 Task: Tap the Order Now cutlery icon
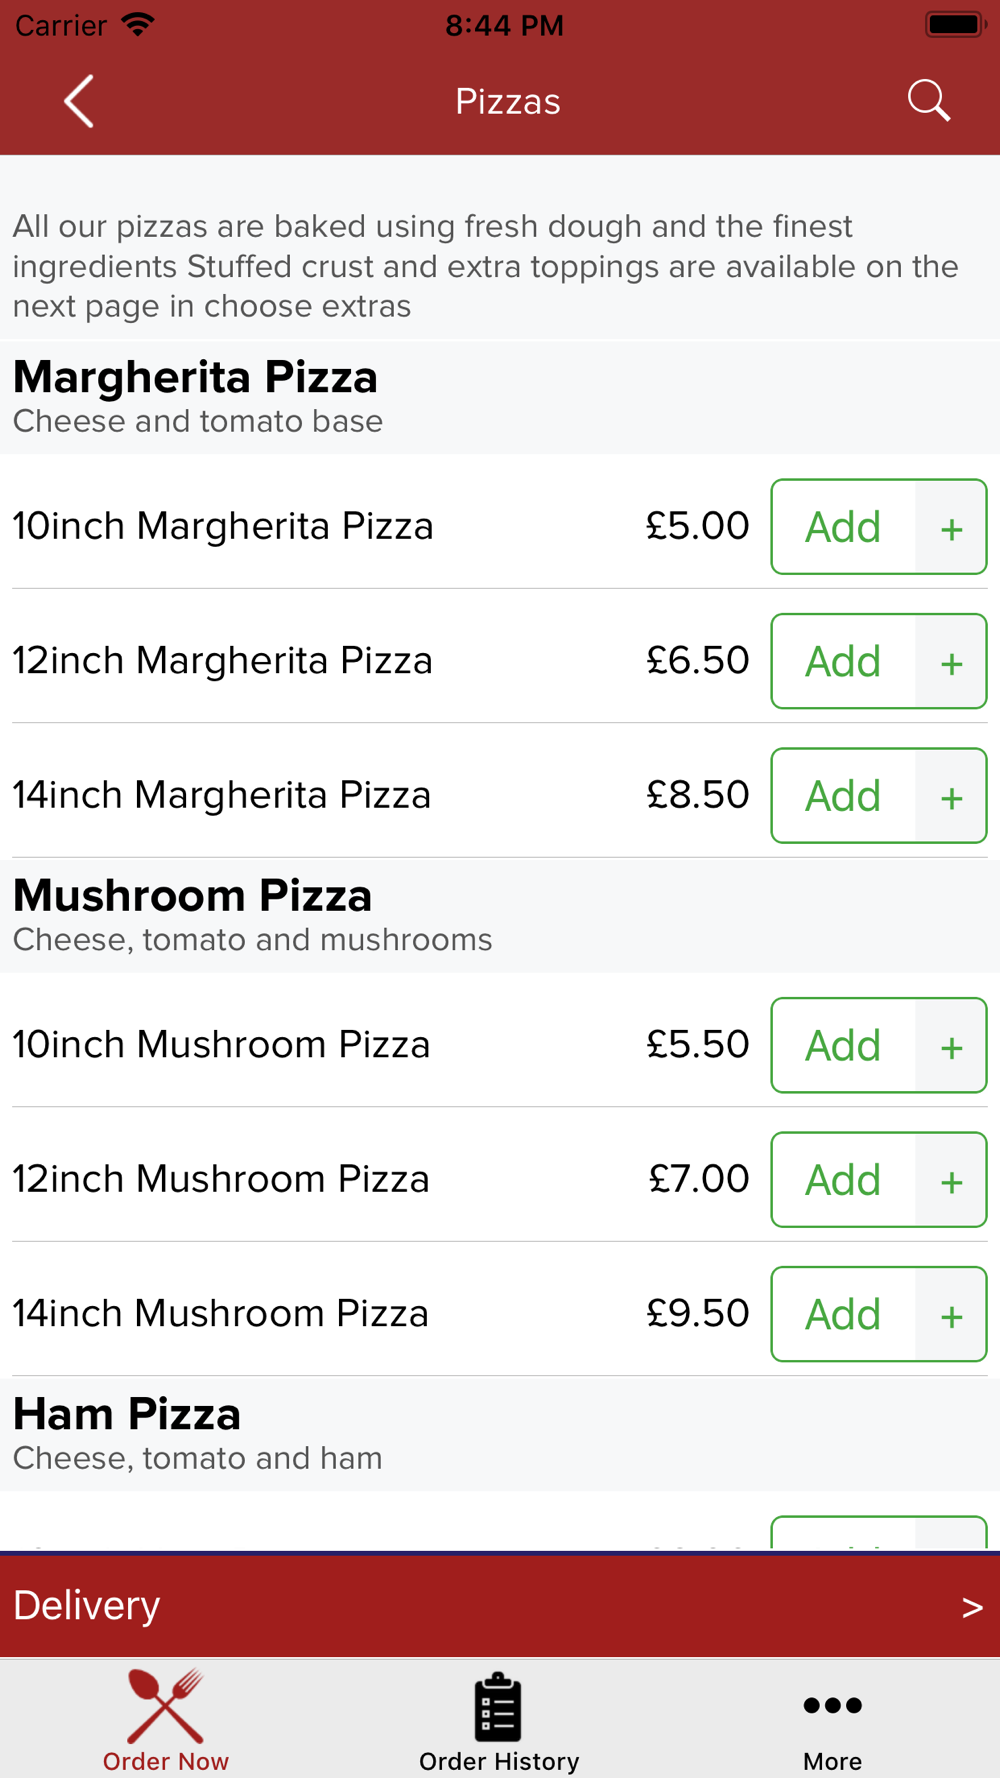(166, 1706)
